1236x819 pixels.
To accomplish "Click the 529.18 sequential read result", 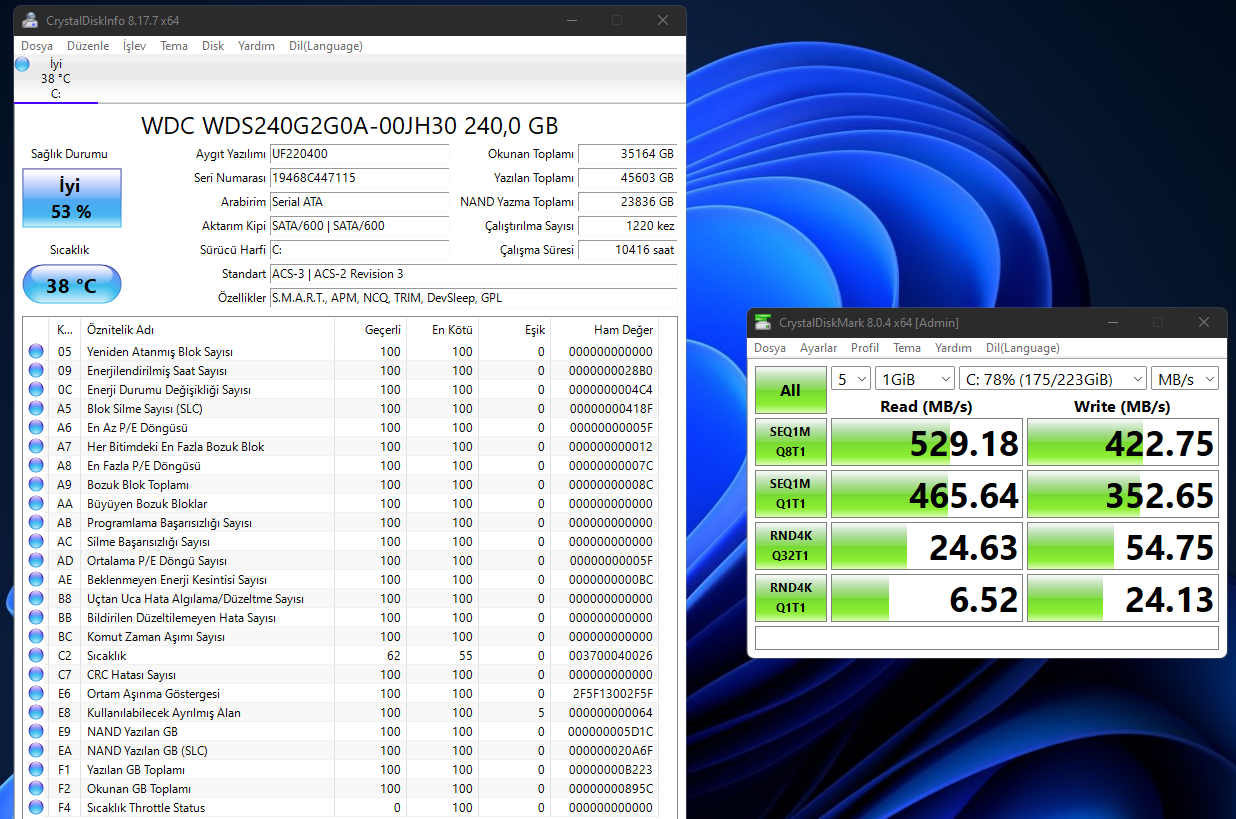I will pyautogui.click(x=926, y=442).
